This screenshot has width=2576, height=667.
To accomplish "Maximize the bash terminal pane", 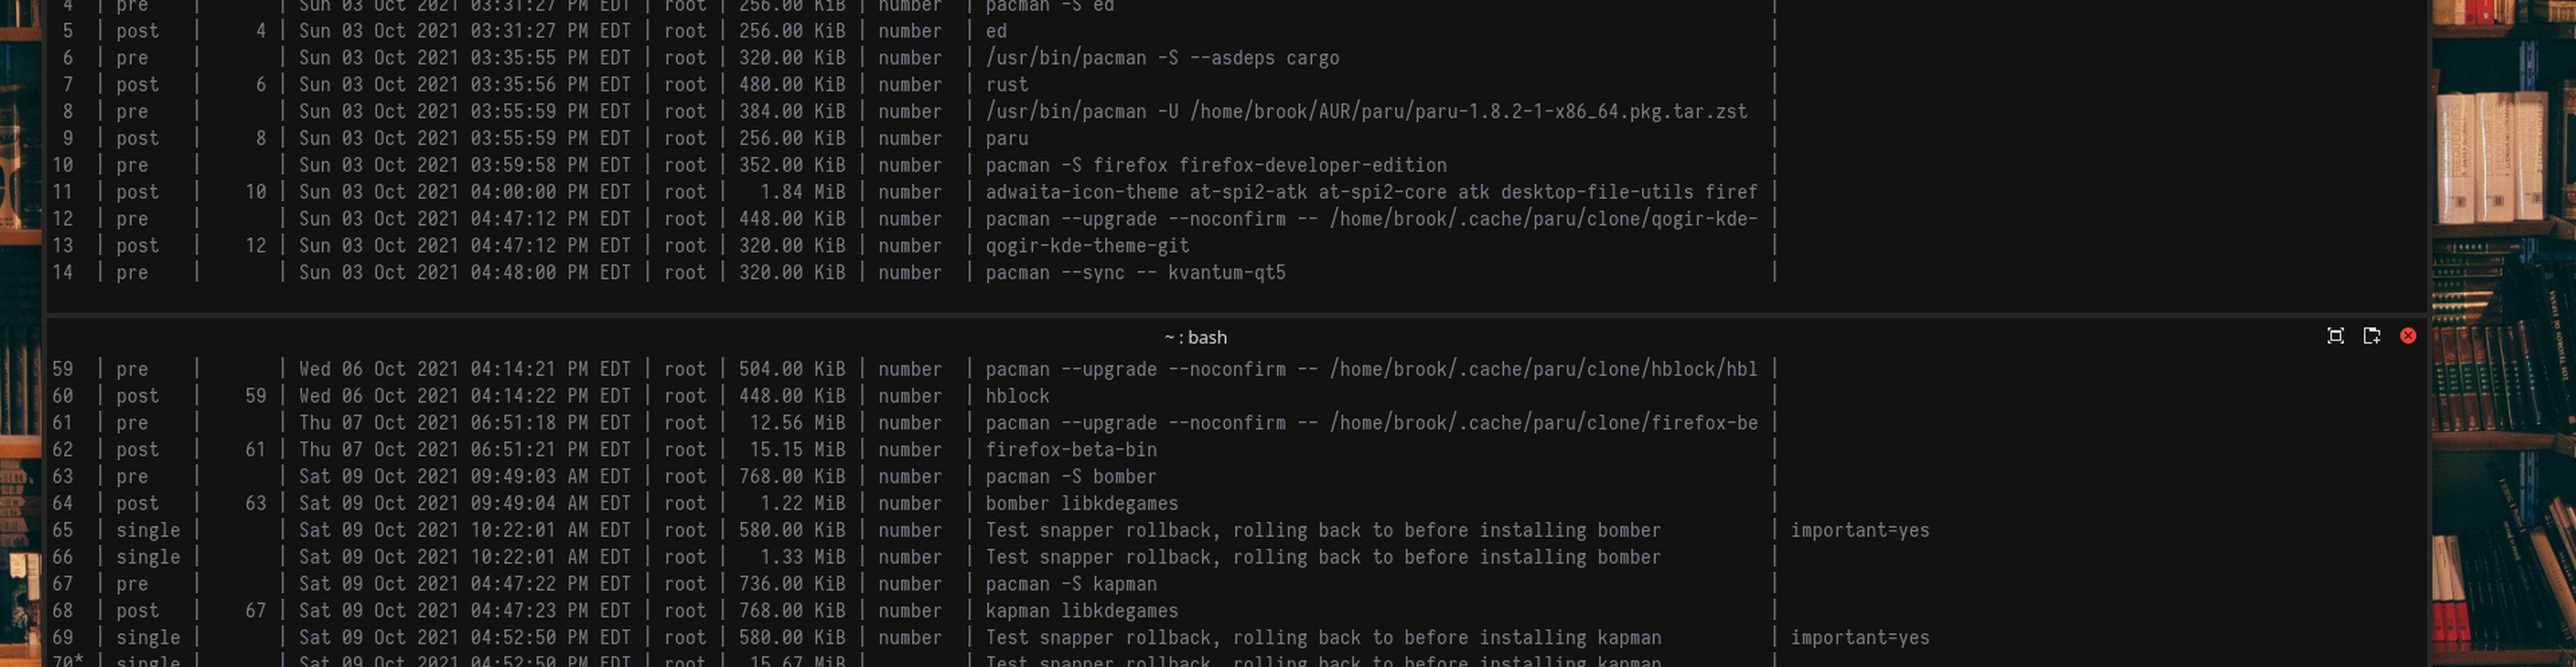I will click(x=2335, y=336).
